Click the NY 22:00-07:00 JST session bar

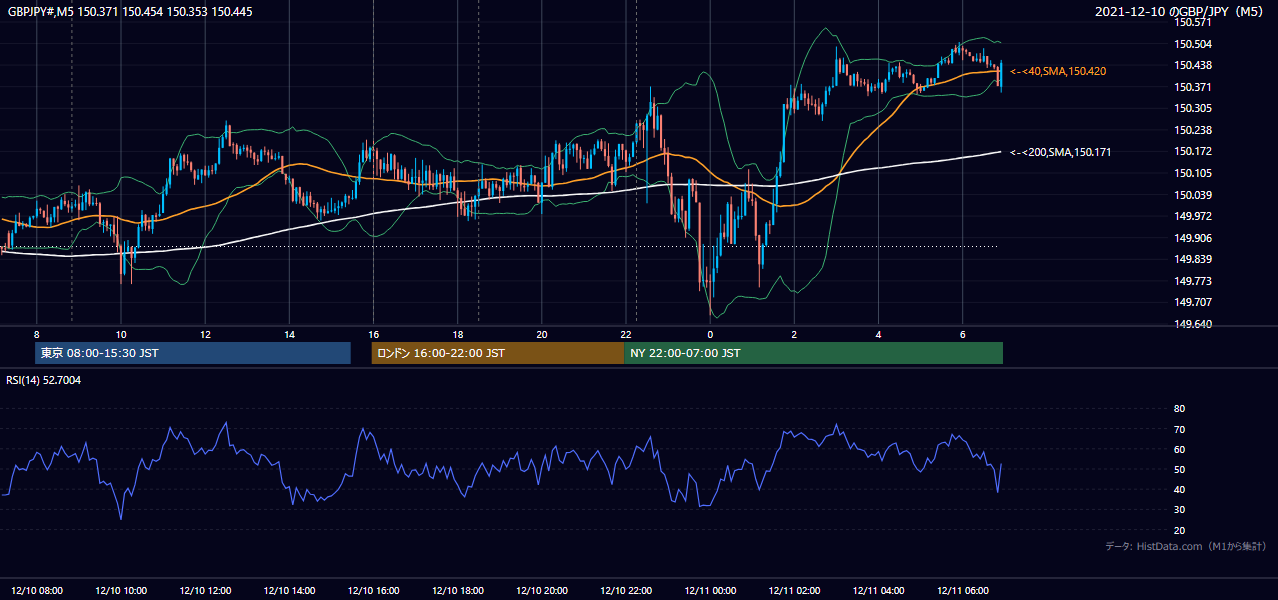pyautogui.click(x=813, y=353)
